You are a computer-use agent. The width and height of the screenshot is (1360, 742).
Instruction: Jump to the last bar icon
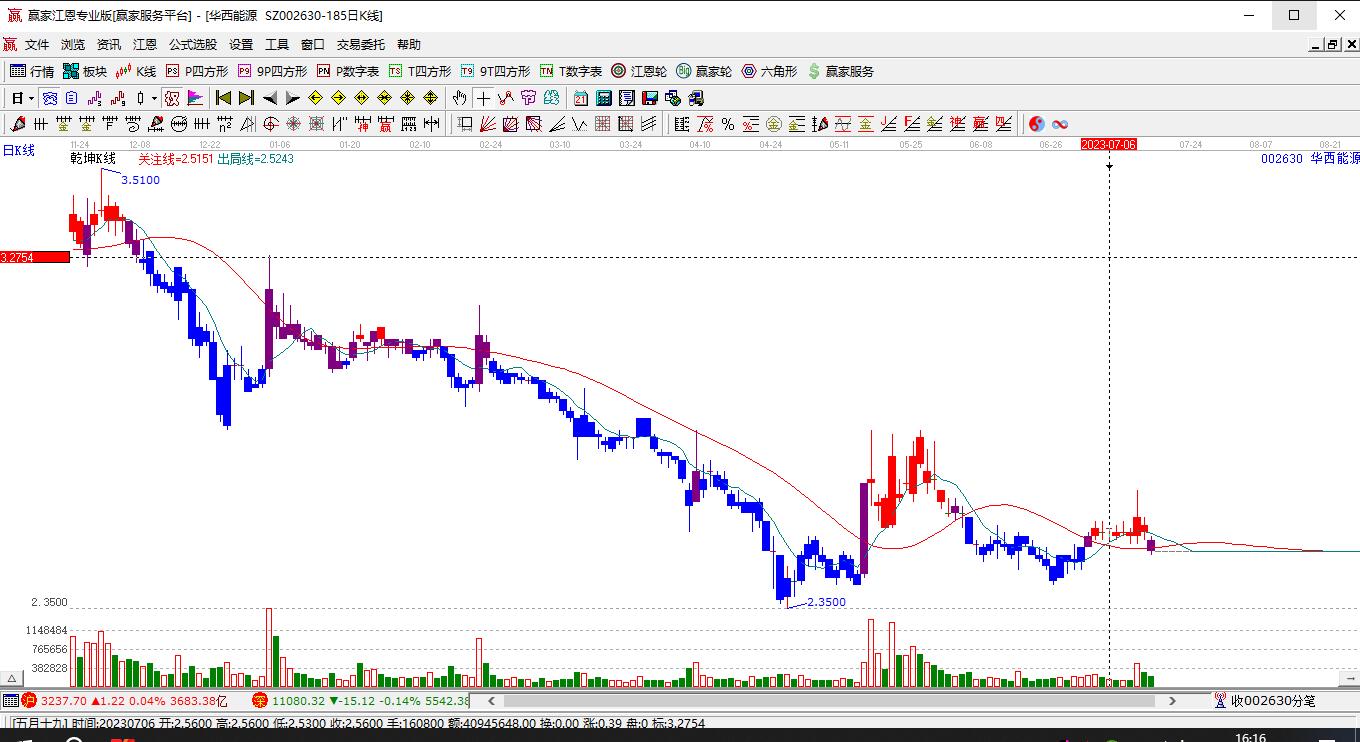246,98
